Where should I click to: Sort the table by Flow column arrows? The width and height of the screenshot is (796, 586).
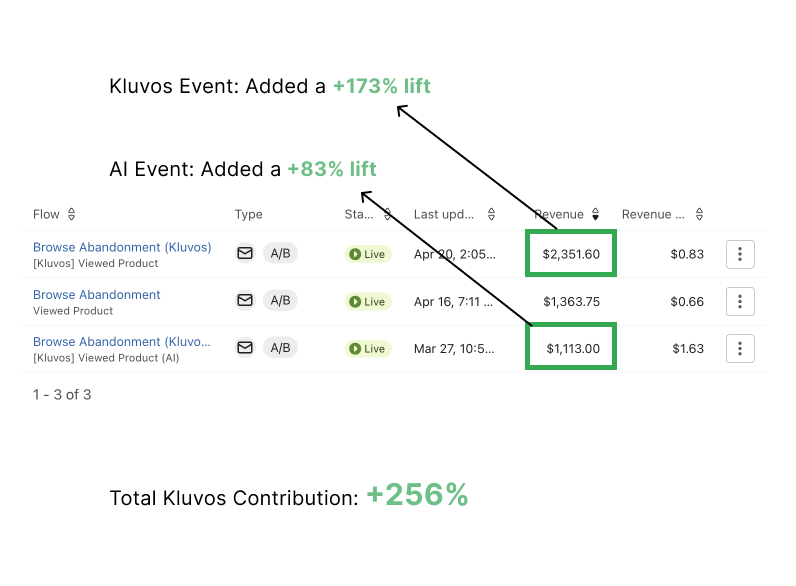(72, 214)
